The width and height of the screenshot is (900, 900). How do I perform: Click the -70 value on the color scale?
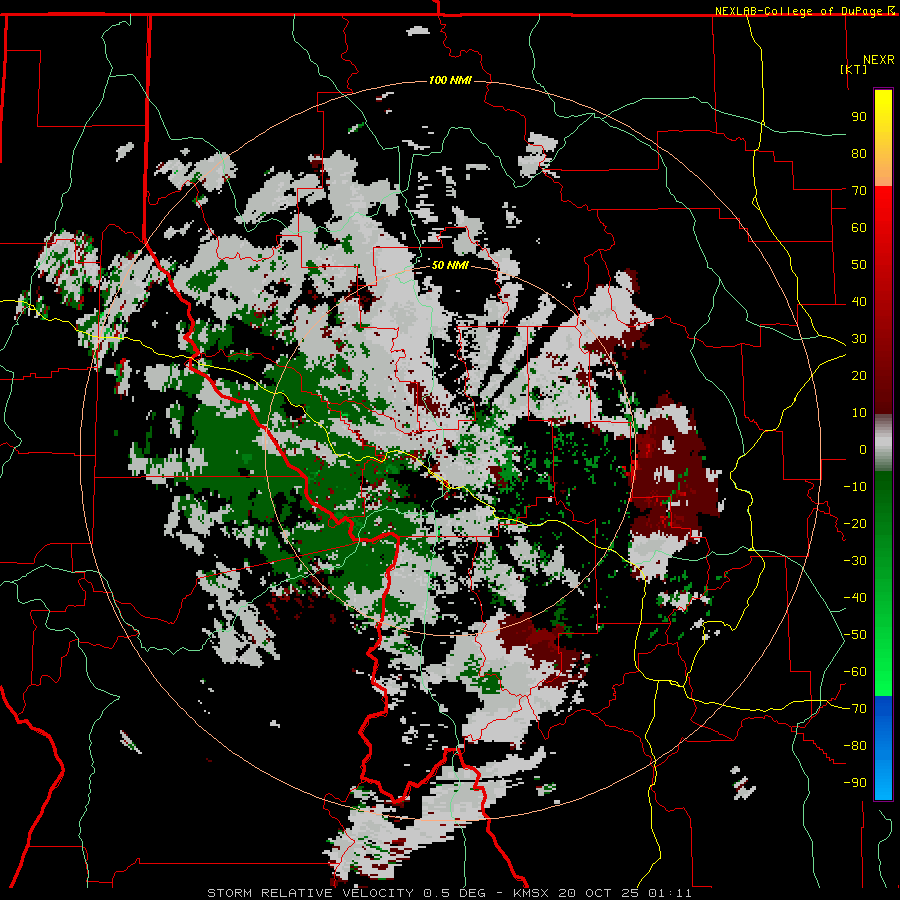855,709
